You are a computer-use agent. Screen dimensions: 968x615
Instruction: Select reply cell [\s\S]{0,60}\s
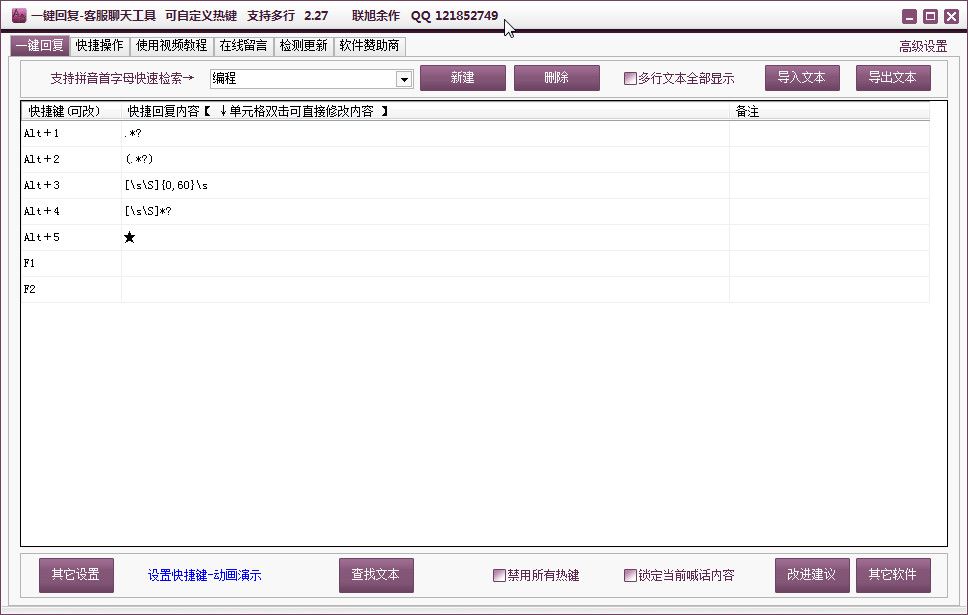[x=425, y=185]
